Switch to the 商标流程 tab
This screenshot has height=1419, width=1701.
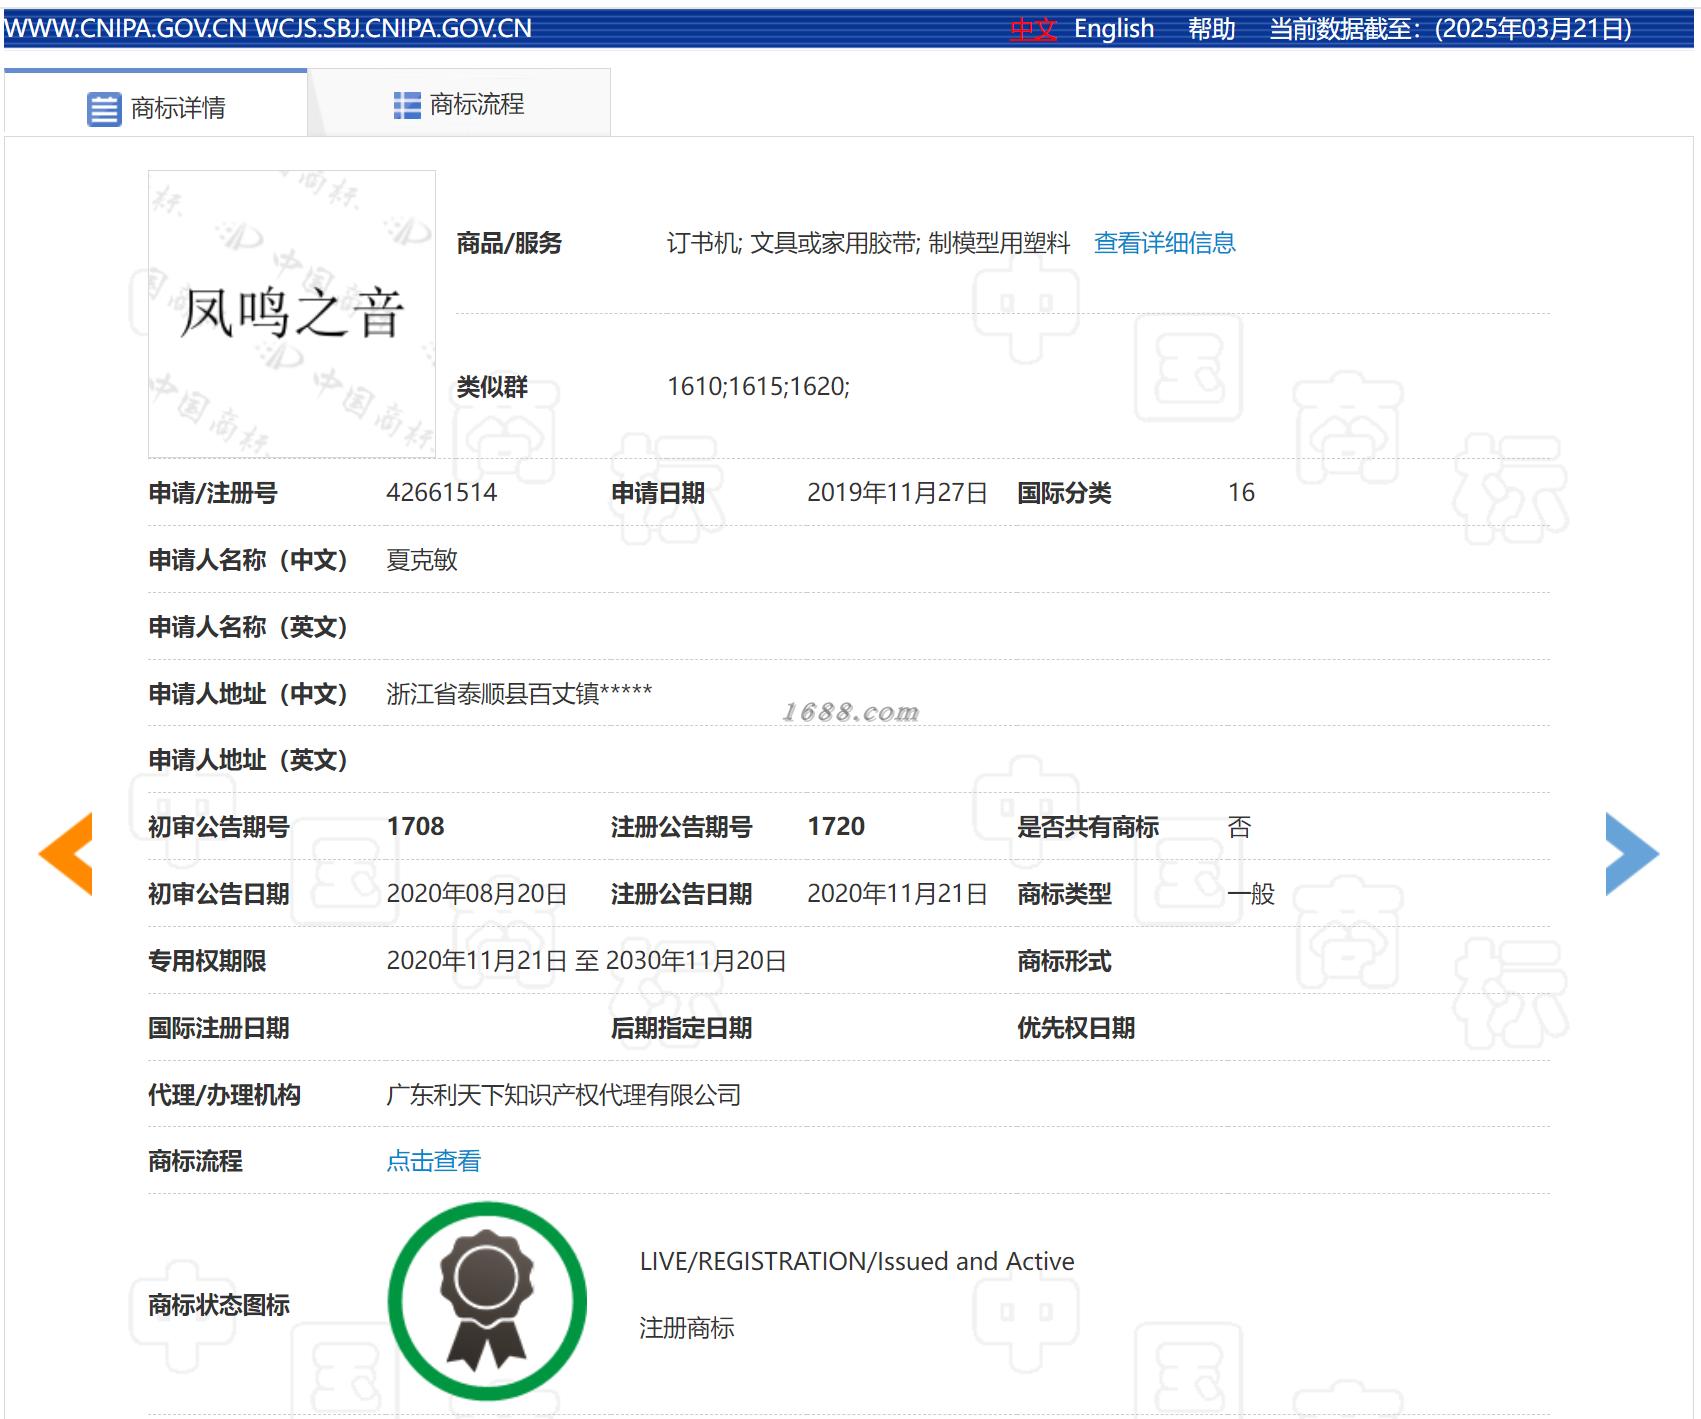(x=459, y=103)
